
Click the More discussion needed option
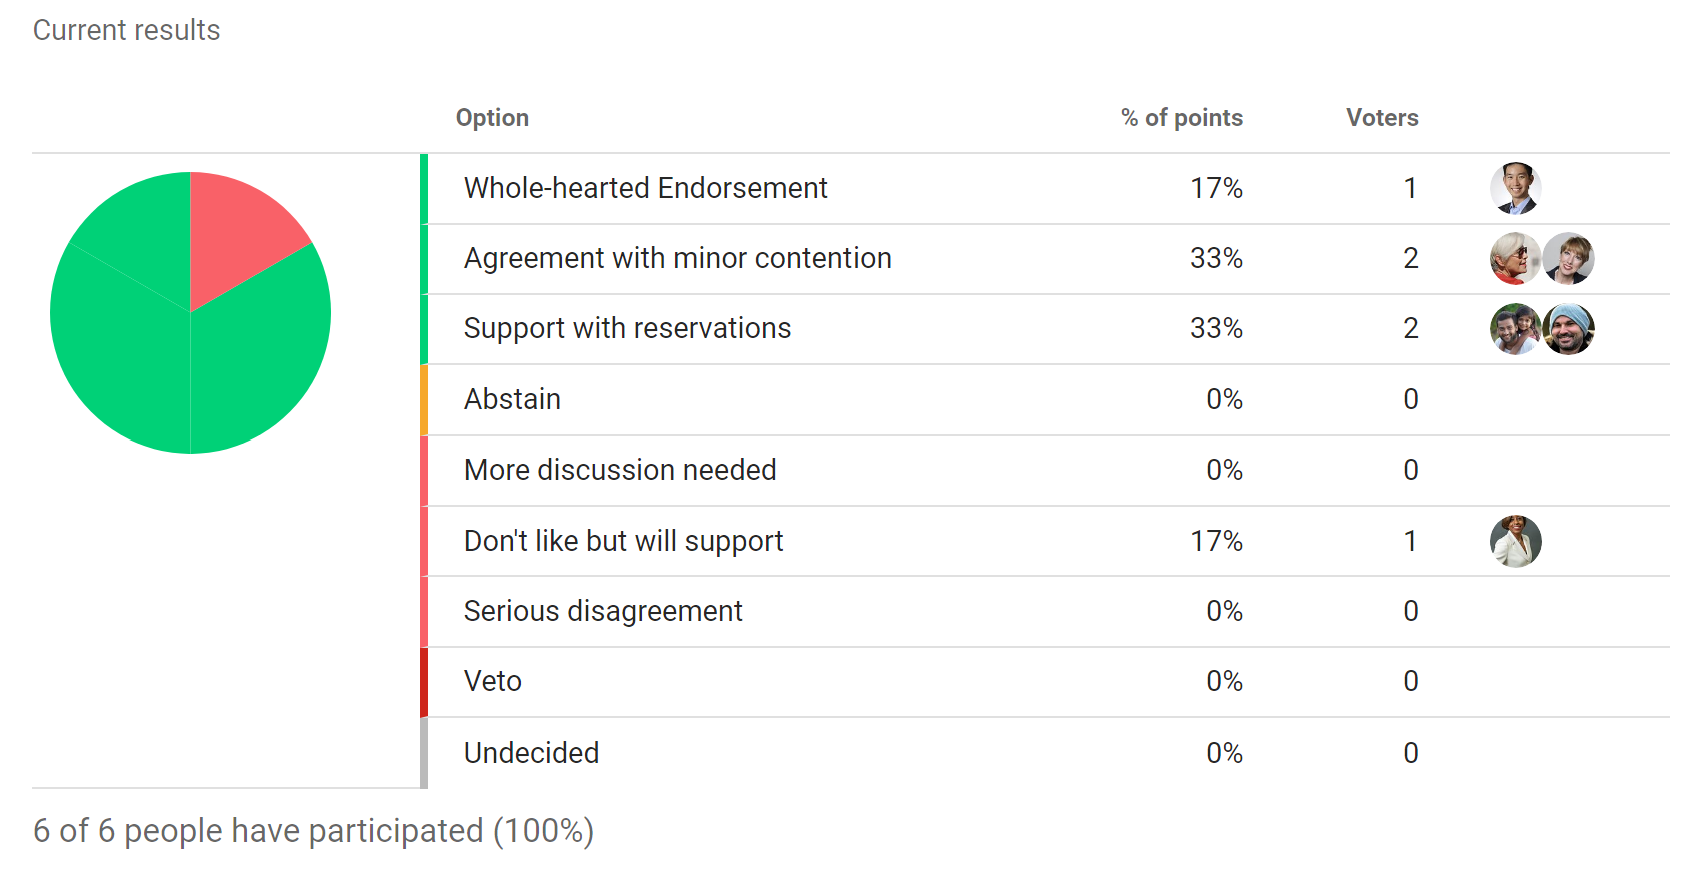tap(620, 470)
